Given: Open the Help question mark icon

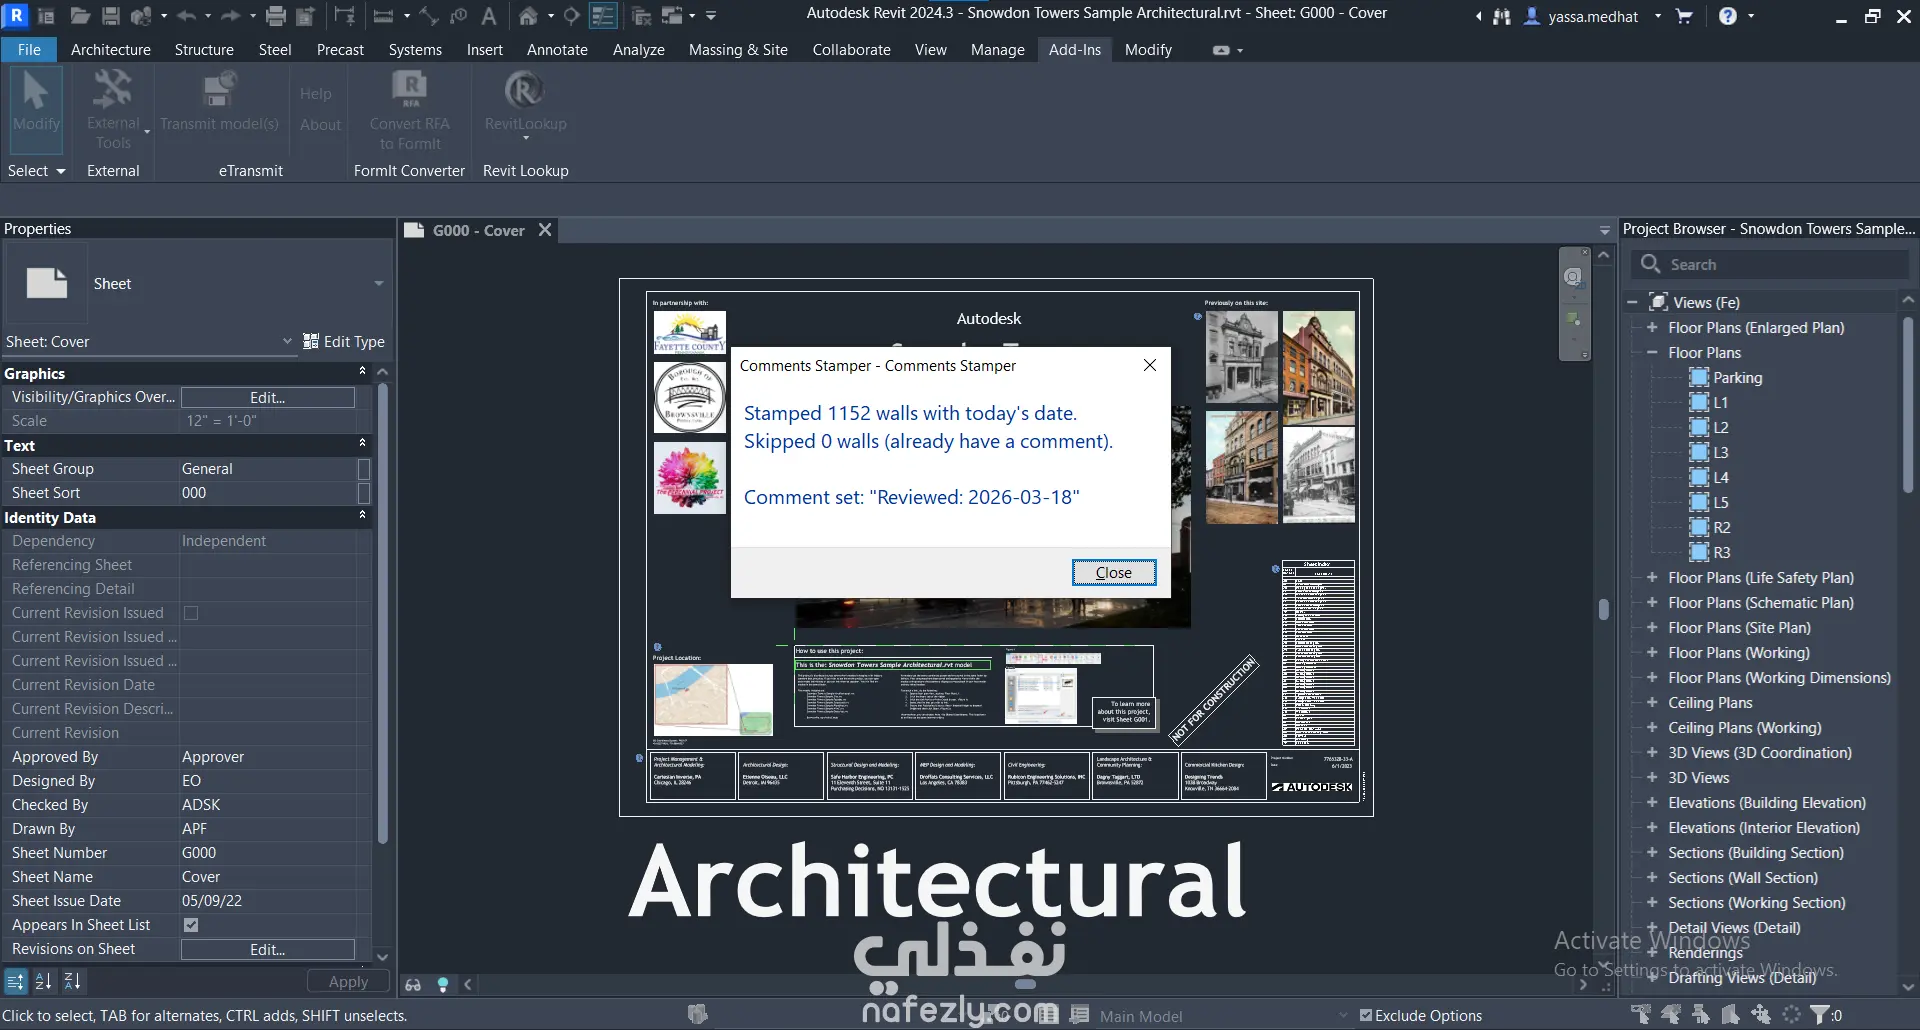Looking at the screenshot, I should pyautogui.click(x=1727, y=16).
